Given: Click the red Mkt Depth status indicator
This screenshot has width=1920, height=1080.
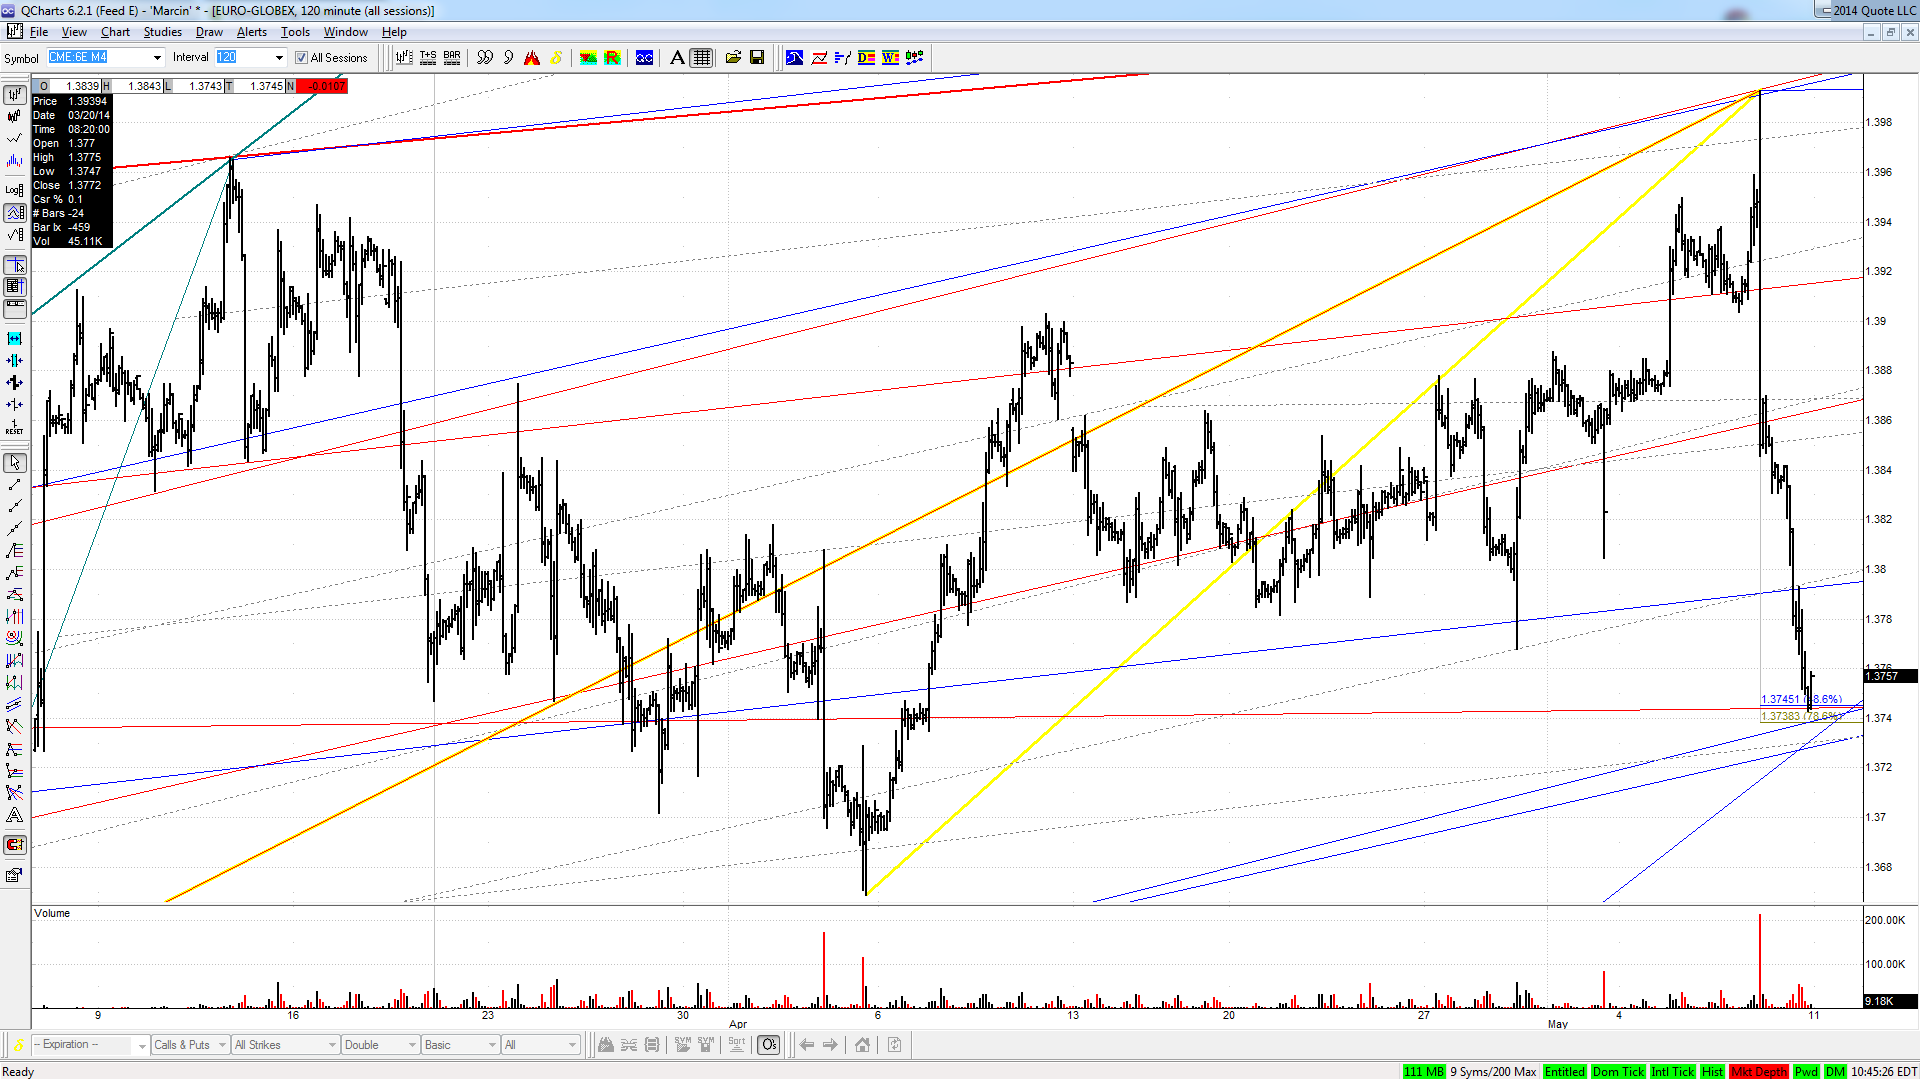Looking at the screenshot, I should coord(1758,1072).
